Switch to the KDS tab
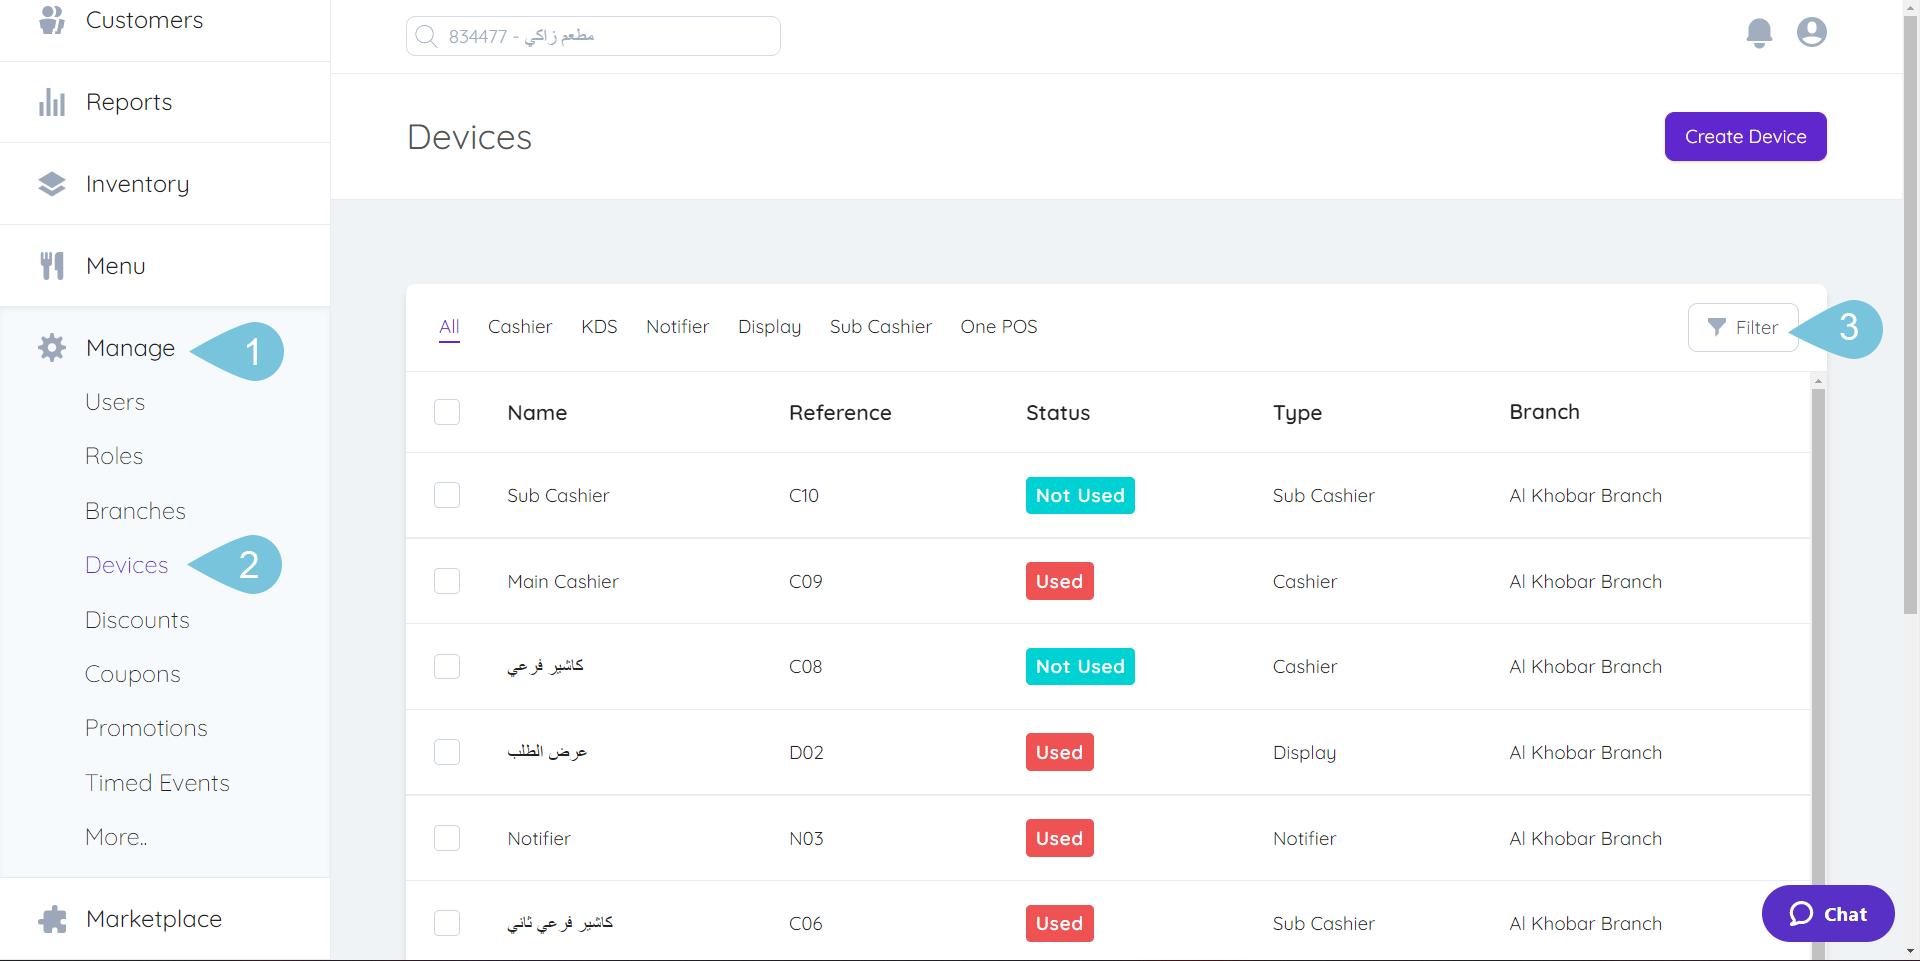This screenshot has height=961, width=1920. (599, 327)
